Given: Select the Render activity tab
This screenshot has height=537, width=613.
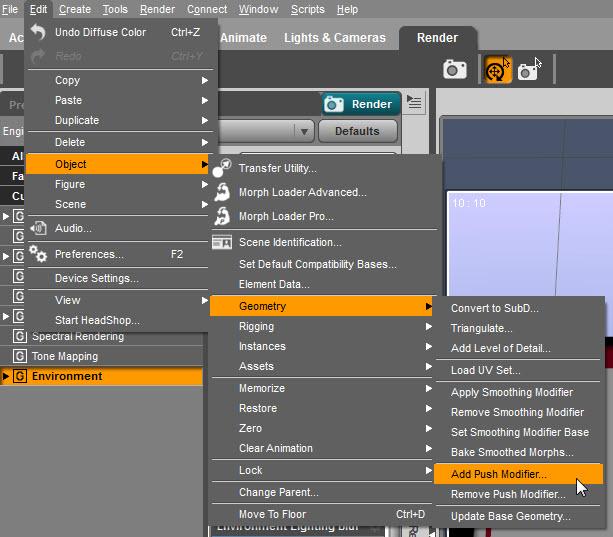Looking at the screenshot, I should click(437, 38).
